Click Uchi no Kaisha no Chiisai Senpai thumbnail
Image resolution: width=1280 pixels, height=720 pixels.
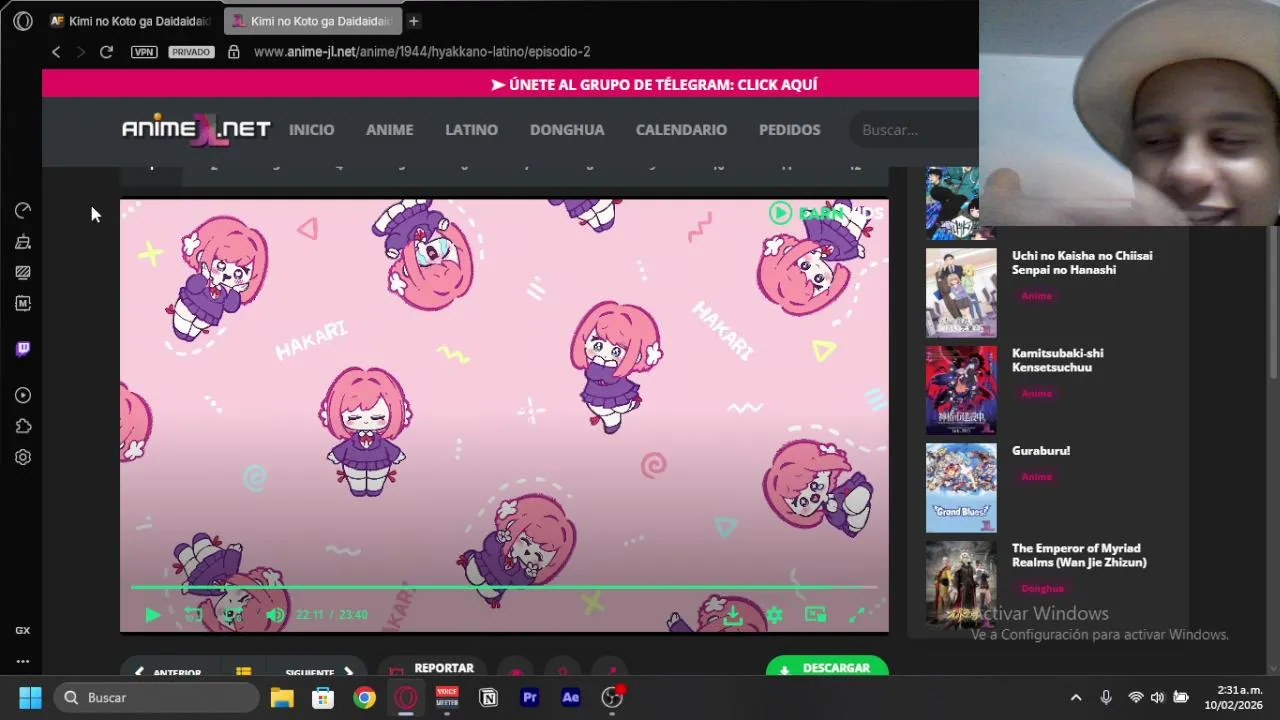tap(961, 292)
